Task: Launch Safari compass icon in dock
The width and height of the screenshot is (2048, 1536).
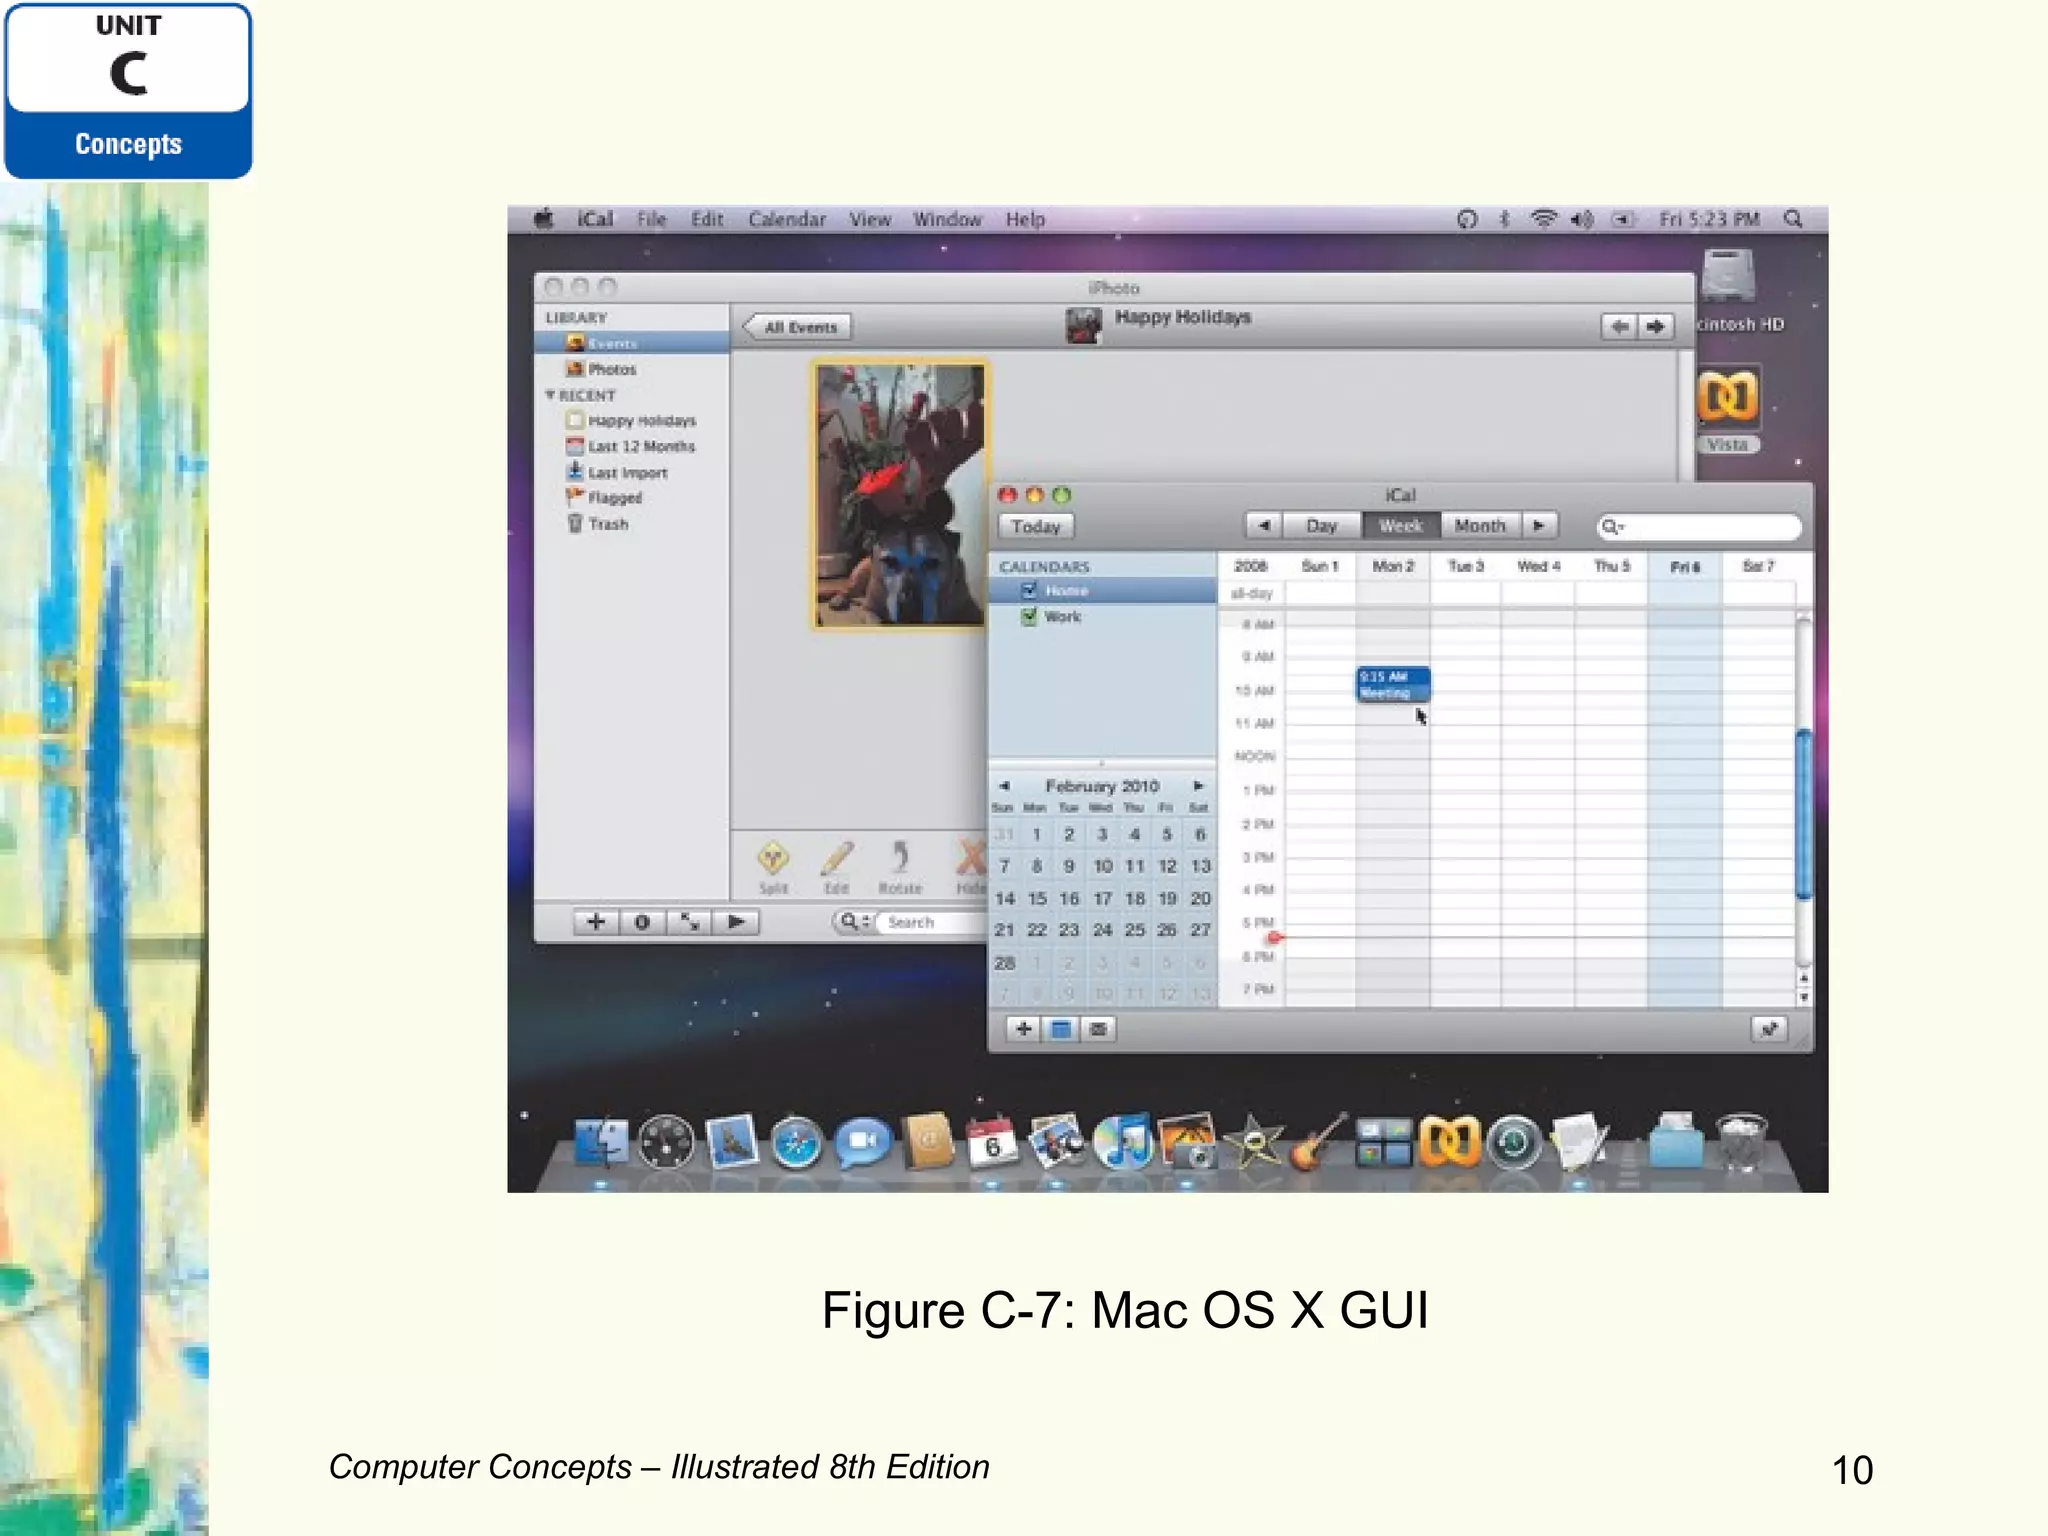Action: click(797, 1143)
